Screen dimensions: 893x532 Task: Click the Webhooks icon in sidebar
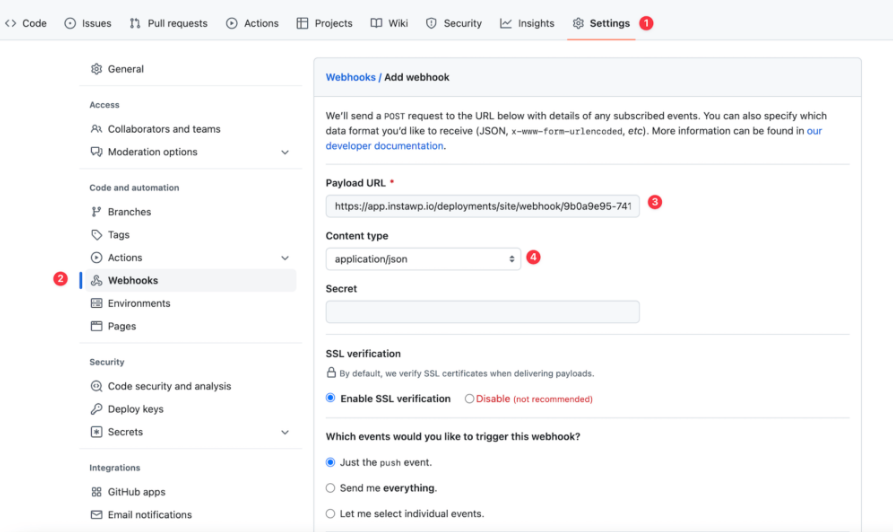click(96, 280)
